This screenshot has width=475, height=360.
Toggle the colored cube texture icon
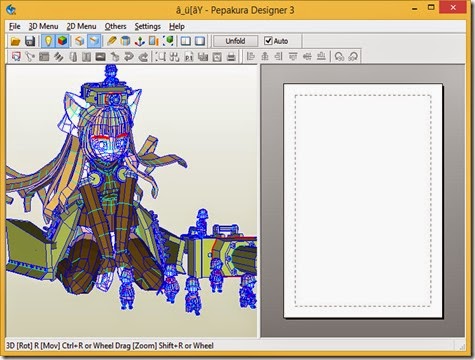pos(62,41)
